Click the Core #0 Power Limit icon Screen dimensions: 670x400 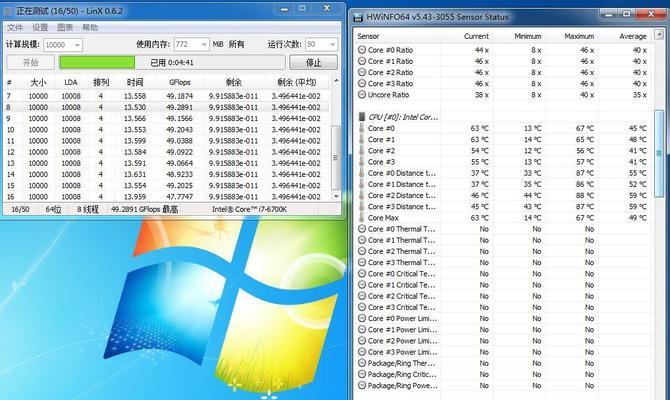(362, 318)
